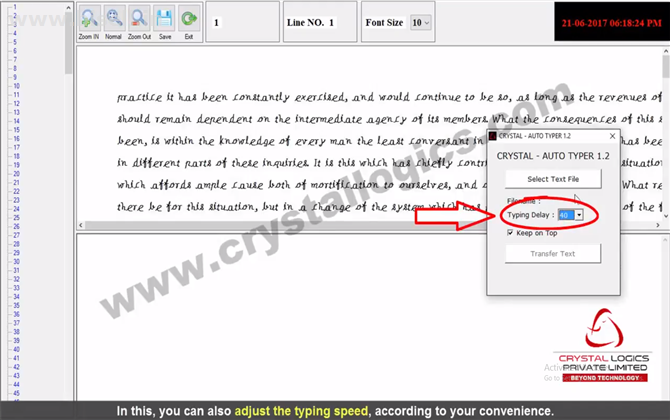670x420 pixels.
Task: Click the date and time display
Action: tap(611, 23)
